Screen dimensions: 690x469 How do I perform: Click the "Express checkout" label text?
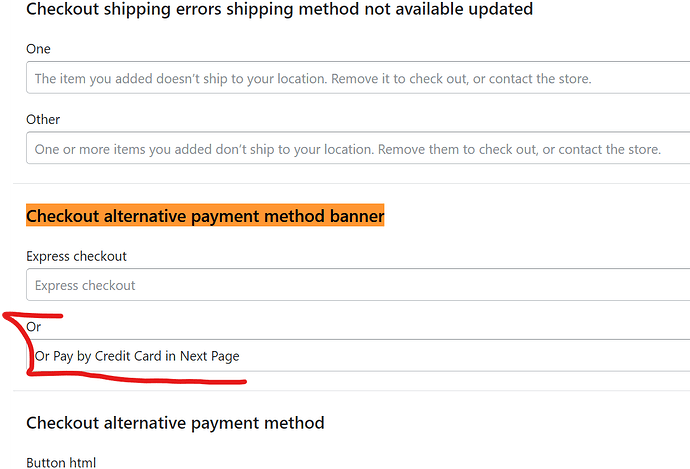click(x=76, y=256)
